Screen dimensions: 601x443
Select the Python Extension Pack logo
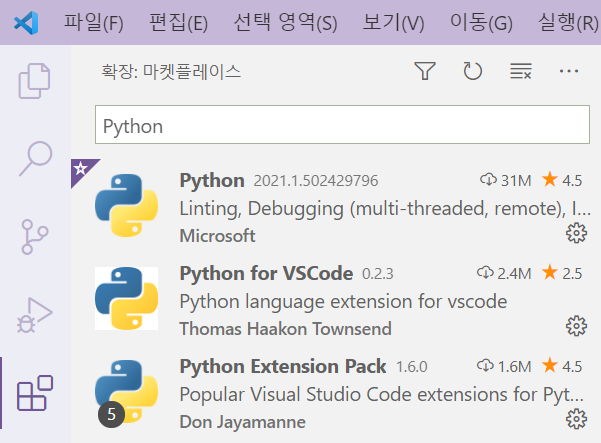point(126,392)
